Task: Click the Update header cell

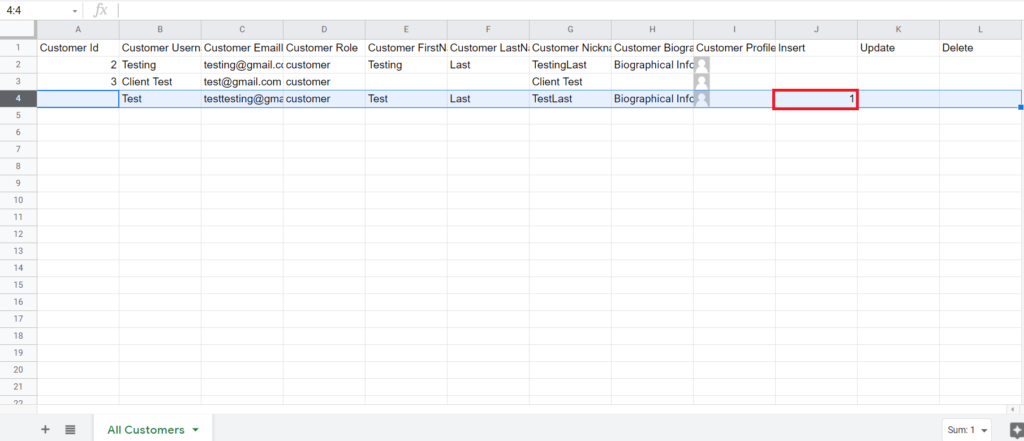Action: (899, 48)
